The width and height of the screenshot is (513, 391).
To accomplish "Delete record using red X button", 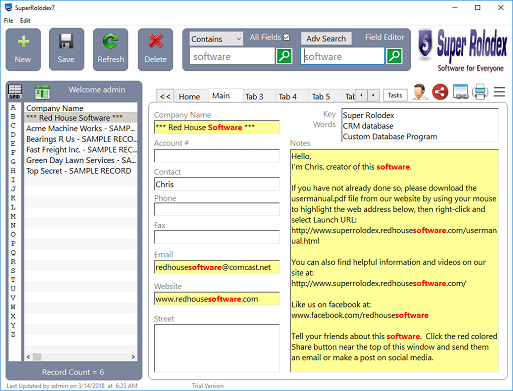I will (x=155, y=49).
